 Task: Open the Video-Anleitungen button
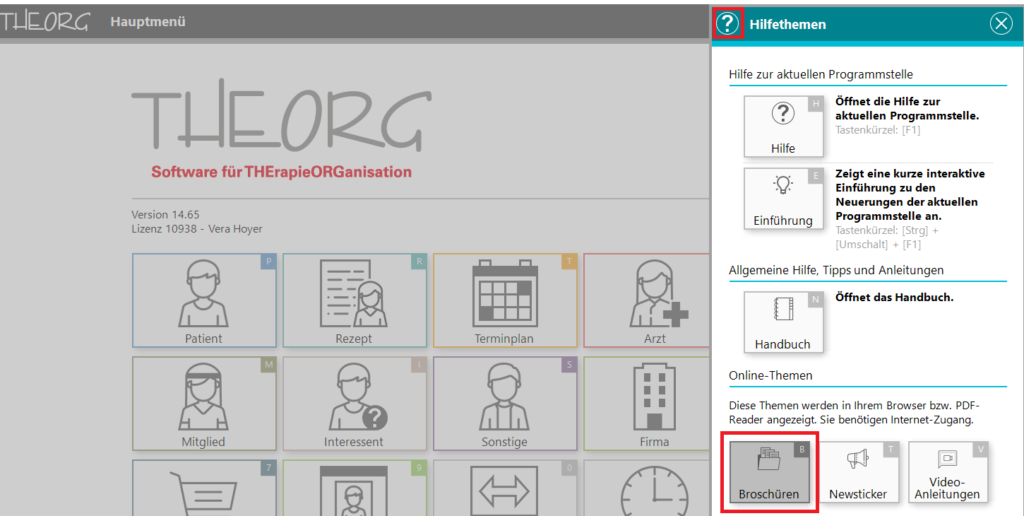pyautogui.click(x=948, y=471)
